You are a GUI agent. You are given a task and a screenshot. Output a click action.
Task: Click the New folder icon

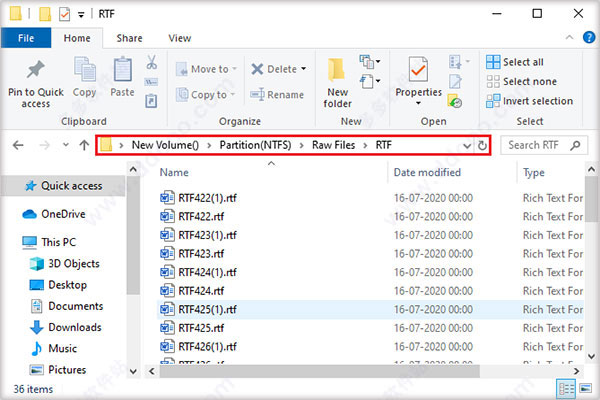[x=337, y=70]
